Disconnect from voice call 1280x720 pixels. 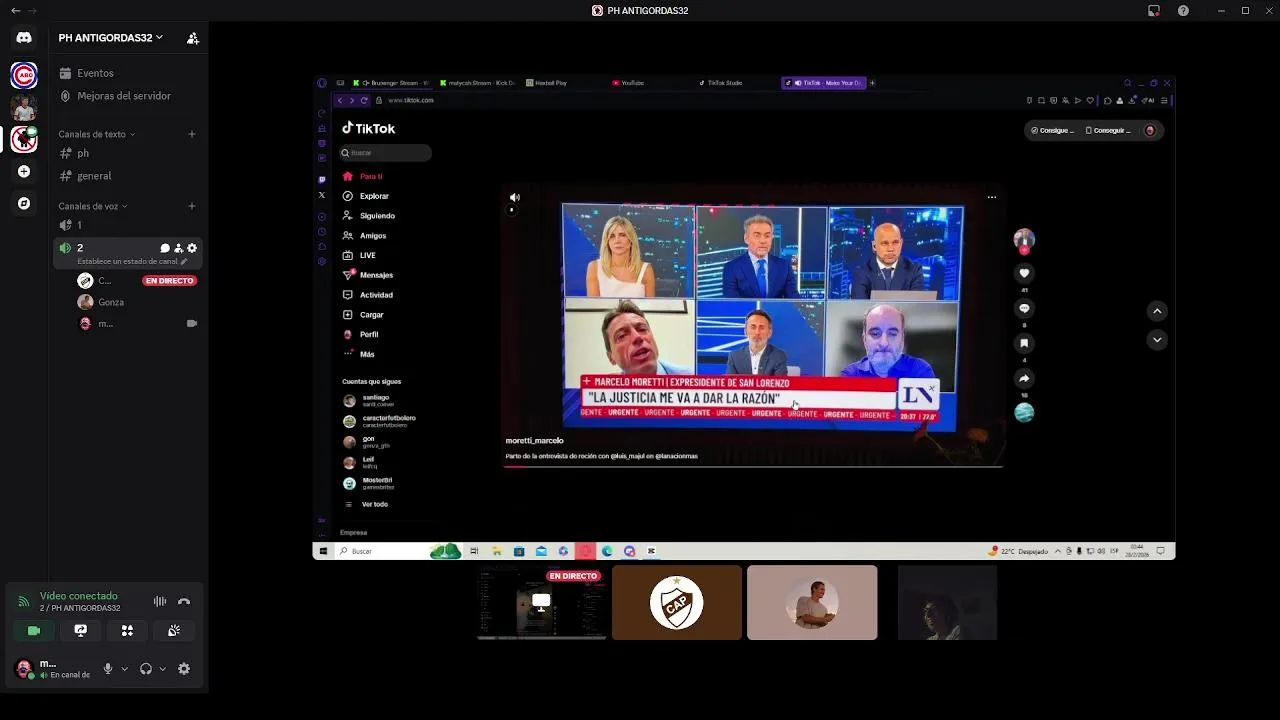tap(184, 601)
